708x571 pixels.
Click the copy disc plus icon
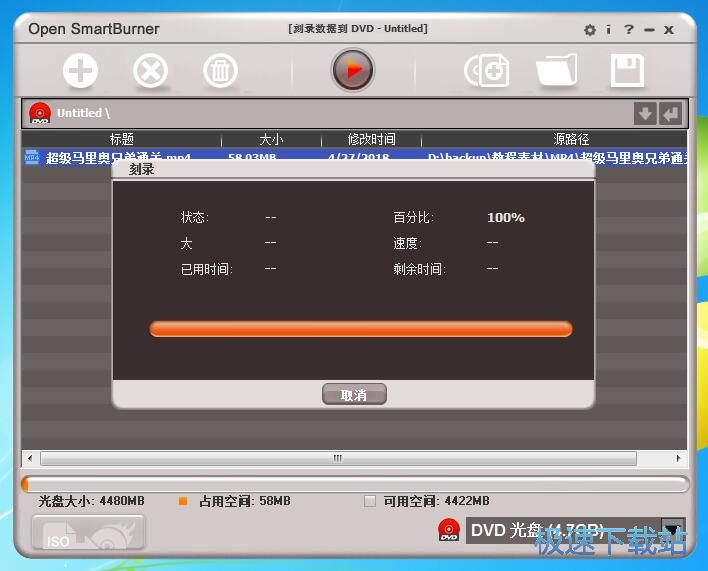tap(487, 70)
